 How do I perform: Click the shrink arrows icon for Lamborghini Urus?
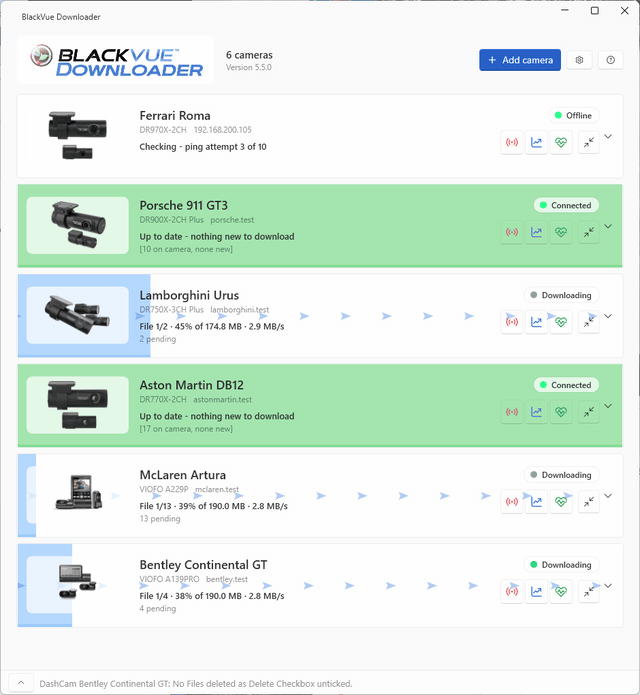pyautogui.click(x=589, y=322)
